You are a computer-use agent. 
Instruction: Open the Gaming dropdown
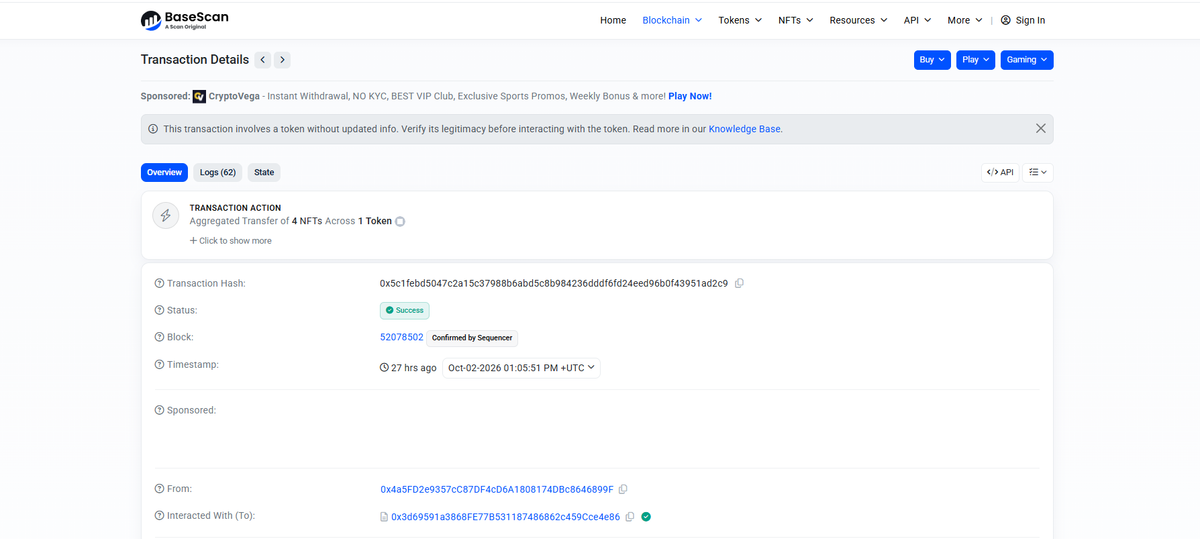click(x=1027, y=60)
